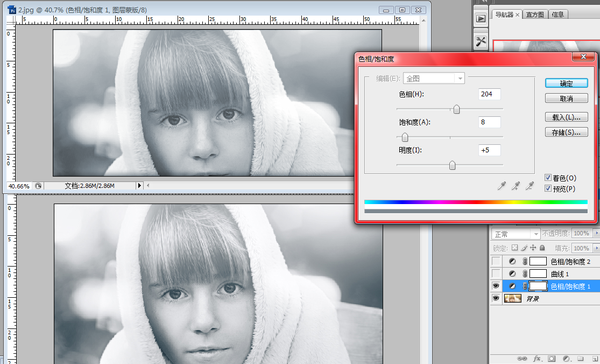Image resolution: width=600 pixels, height=364 pixels.
Task: Open the 正常 blend mode dropdown
Action: pos(515,233)
